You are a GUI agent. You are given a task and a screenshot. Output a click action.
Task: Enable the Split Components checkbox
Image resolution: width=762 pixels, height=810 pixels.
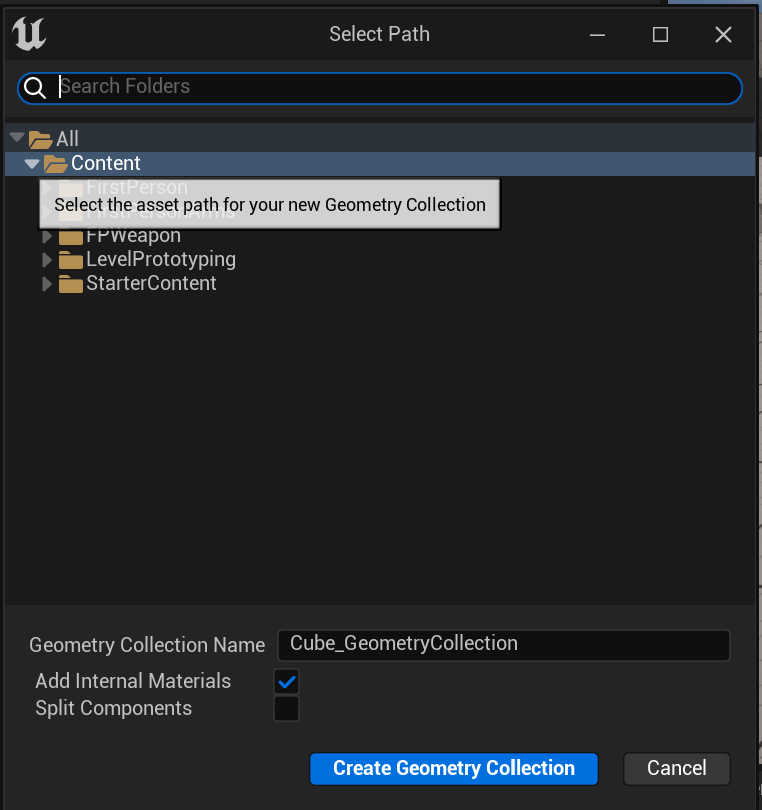tap(287, 709)
